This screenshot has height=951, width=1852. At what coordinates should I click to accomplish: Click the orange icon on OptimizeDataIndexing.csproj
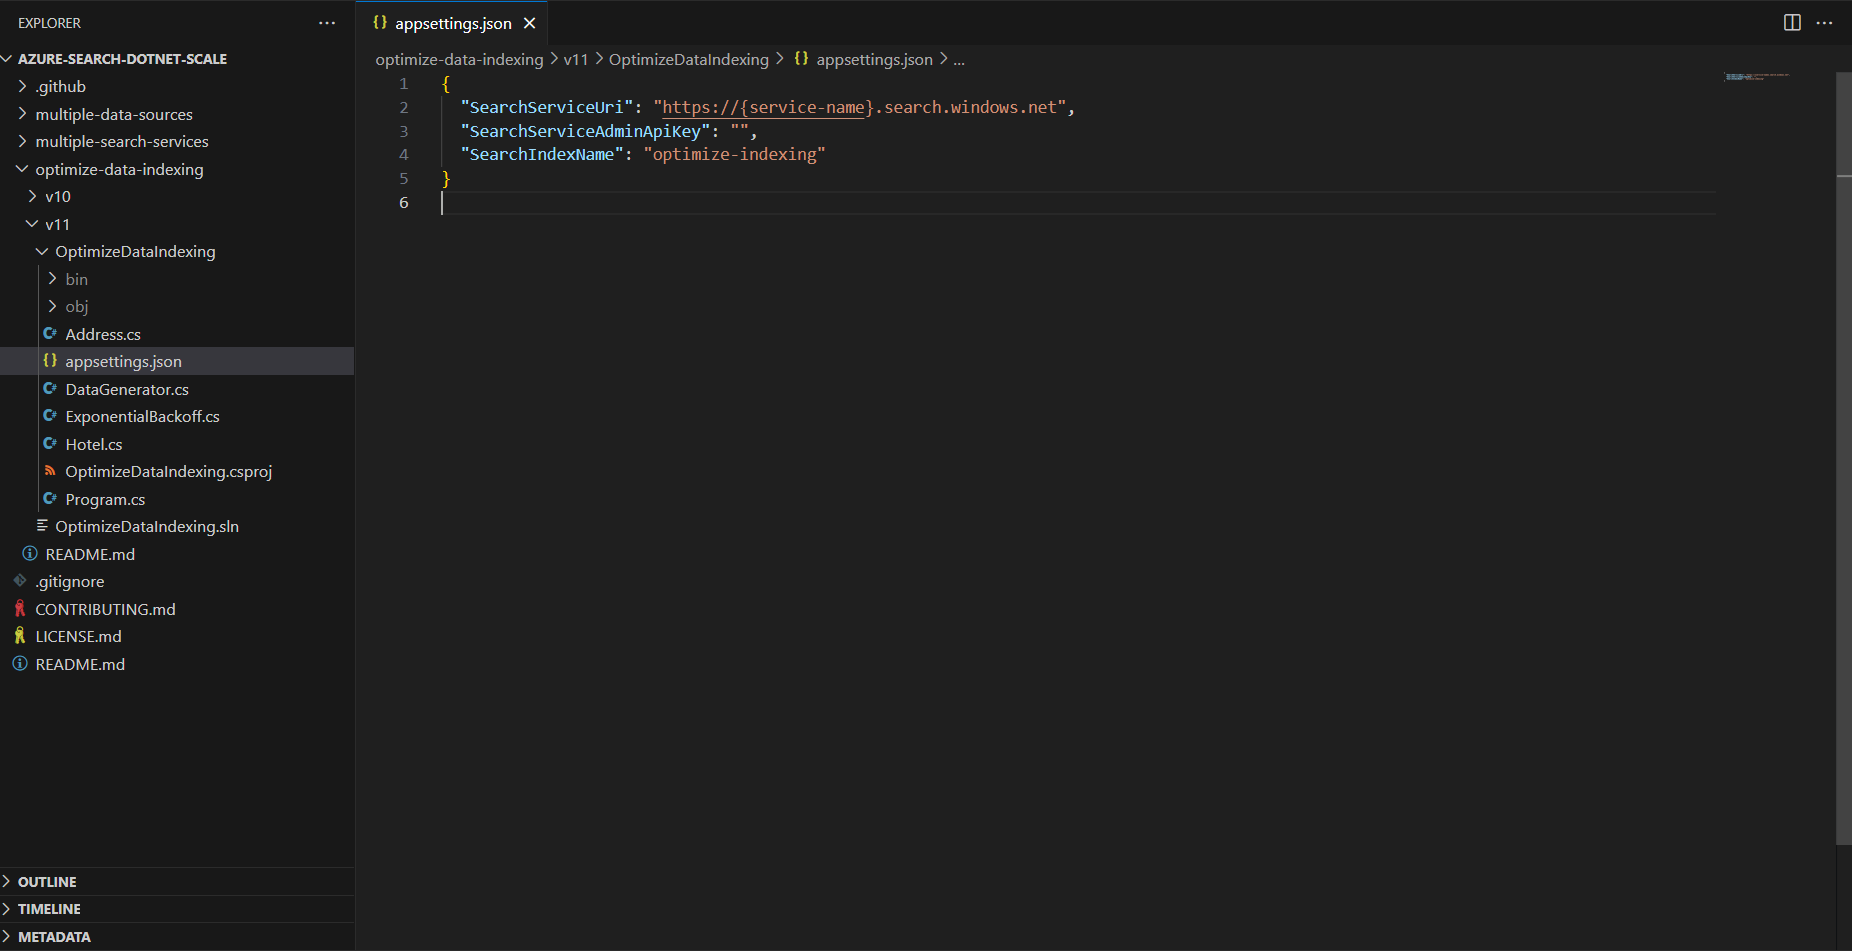coord(51,471)
